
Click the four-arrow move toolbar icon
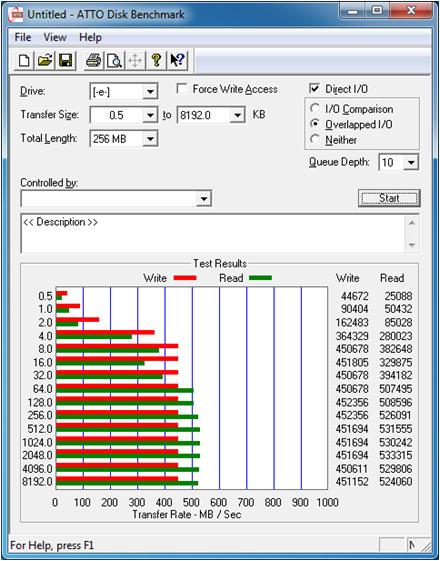(x=135, y=60)
